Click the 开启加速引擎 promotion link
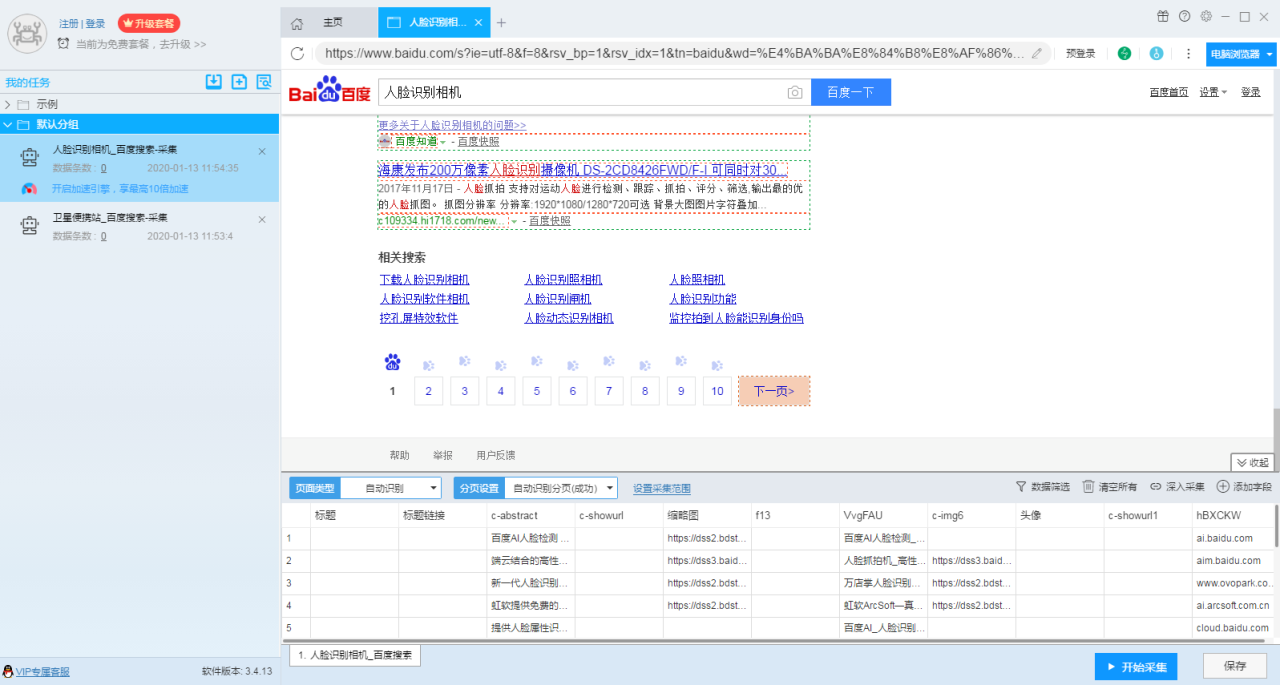The image size is (1280, 685). [120, 188]
